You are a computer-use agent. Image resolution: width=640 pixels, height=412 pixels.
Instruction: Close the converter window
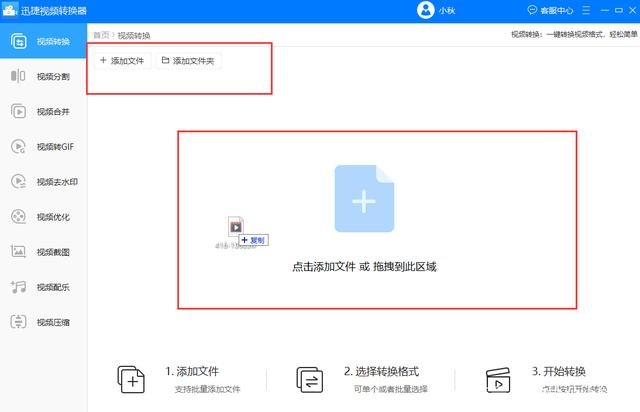point(632,10)
